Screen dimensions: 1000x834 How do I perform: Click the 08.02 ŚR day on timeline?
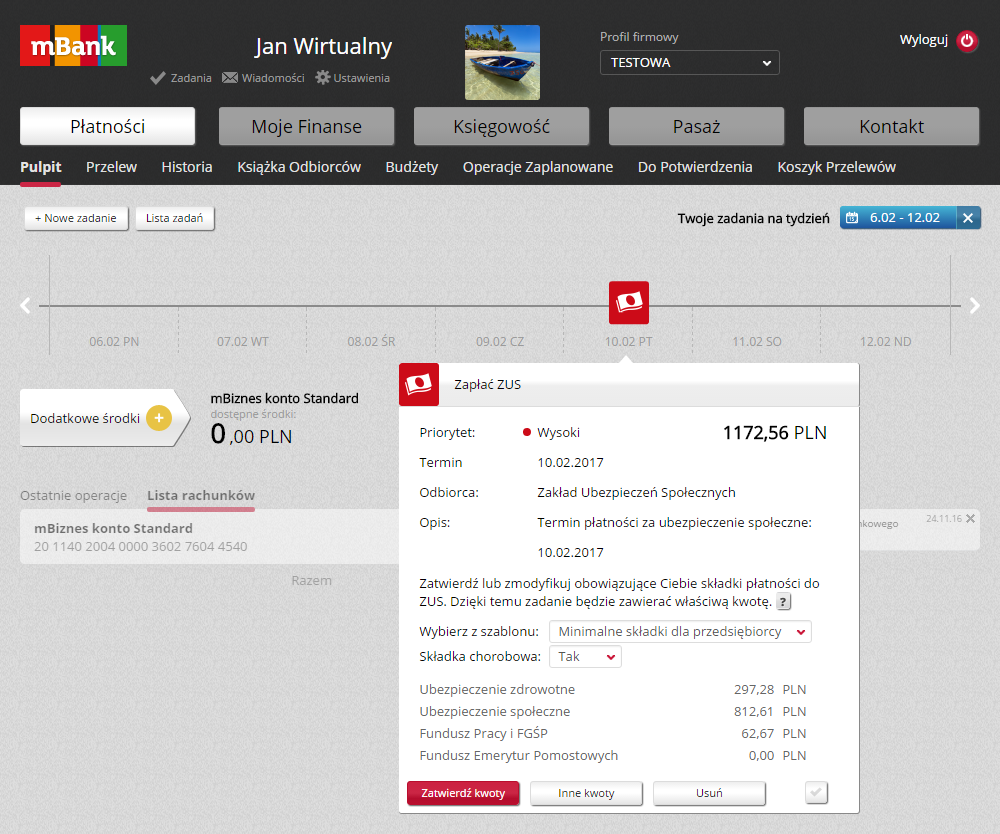pyautogui.click(x=371, y=342)
